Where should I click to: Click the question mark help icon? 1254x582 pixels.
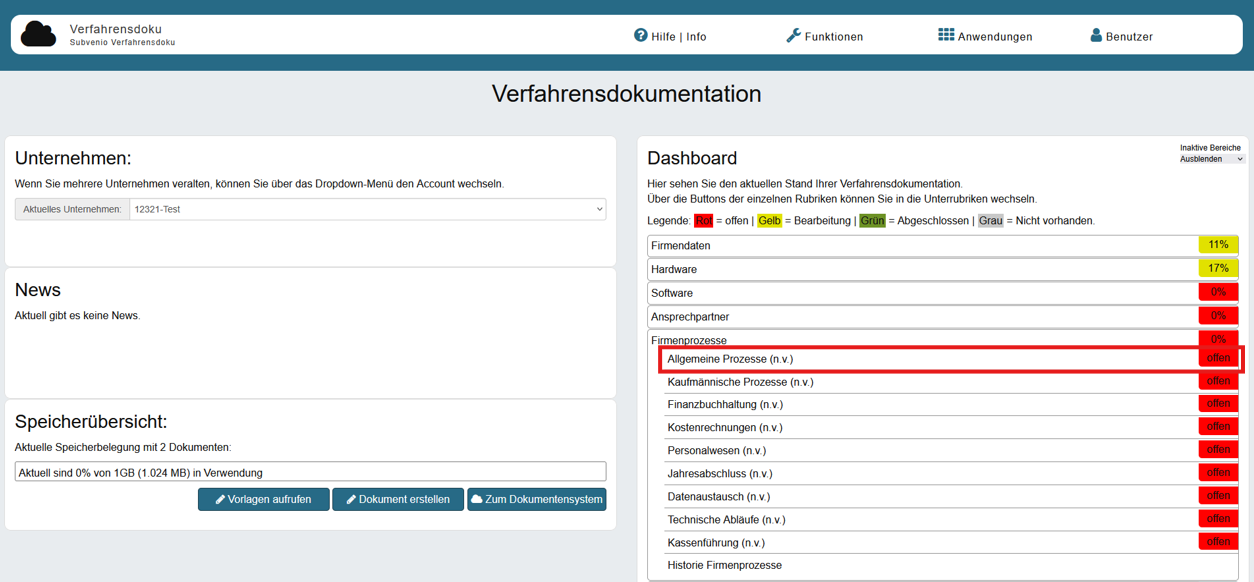coord(641,35)
